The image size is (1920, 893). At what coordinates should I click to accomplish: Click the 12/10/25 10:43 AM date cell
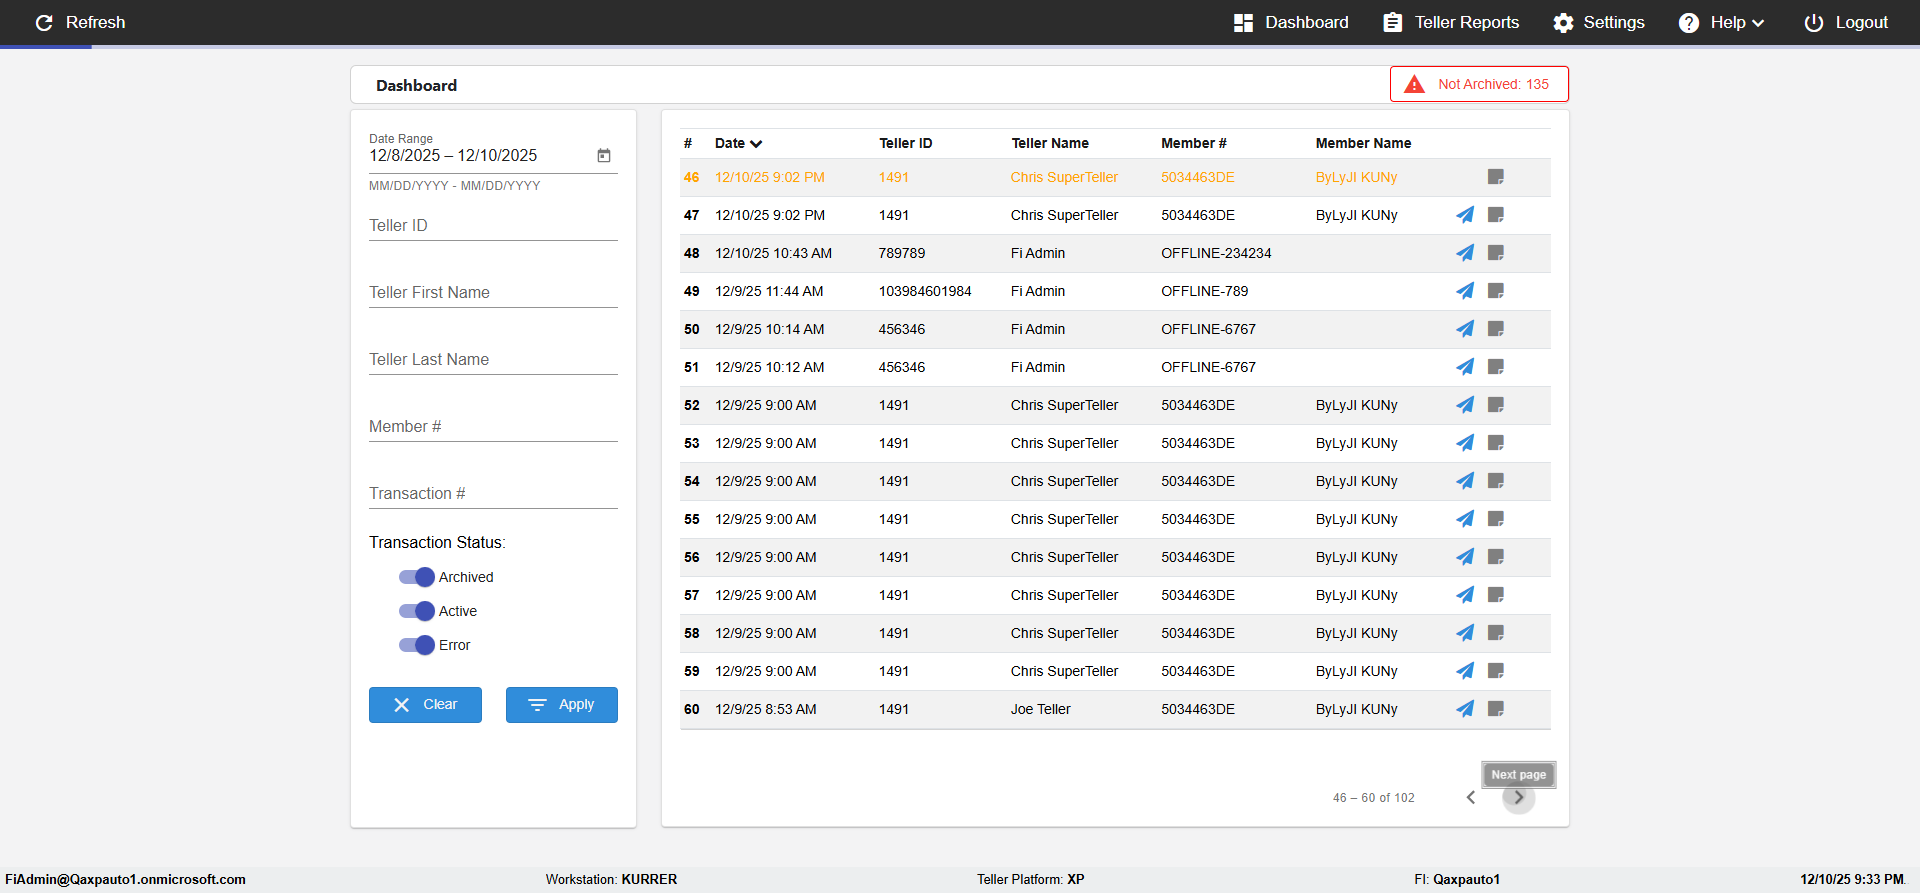(773, 253)
